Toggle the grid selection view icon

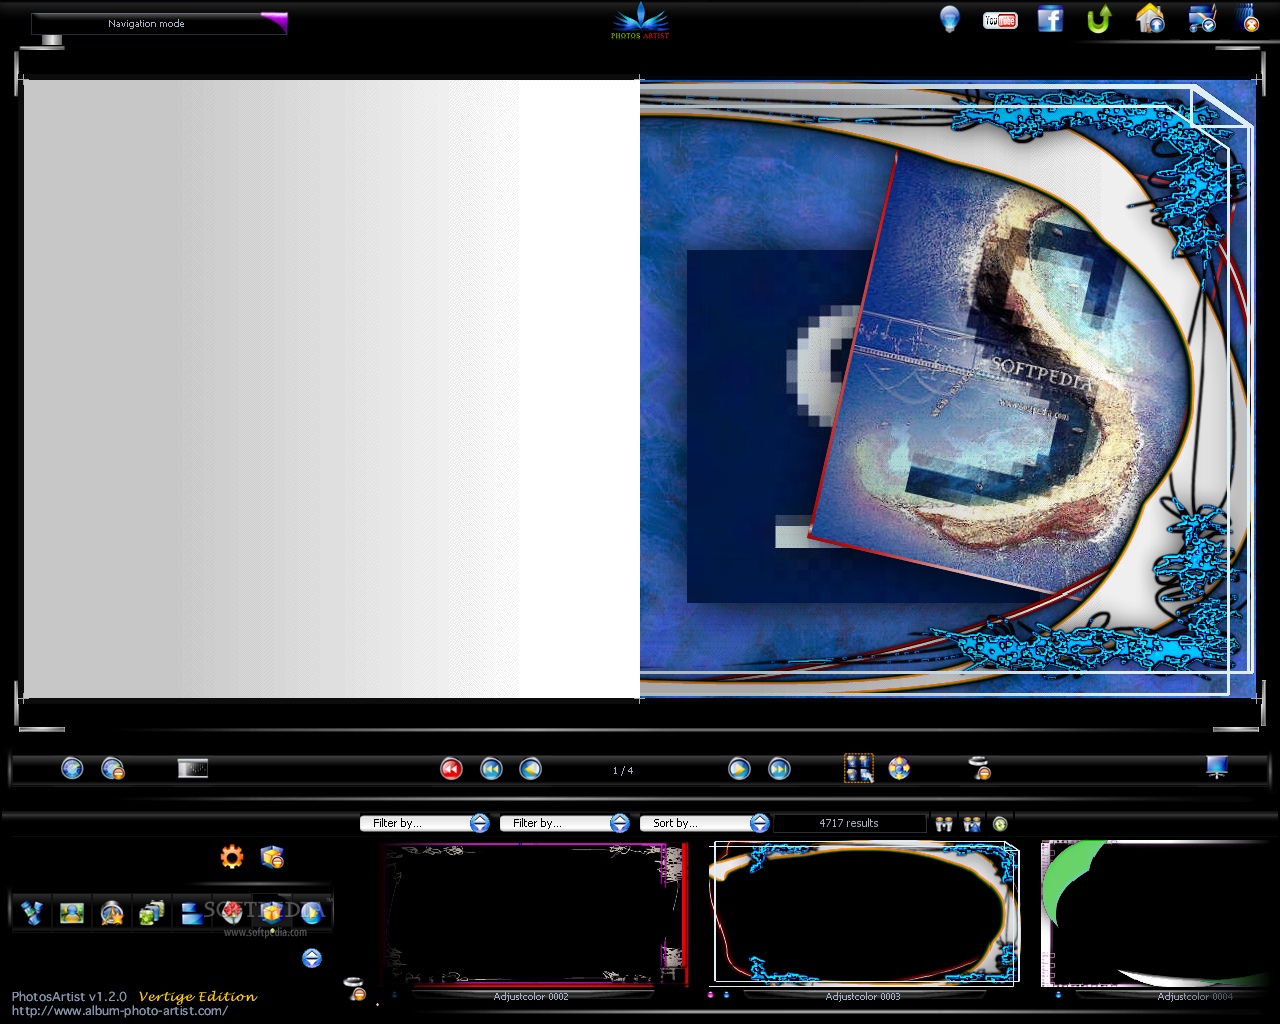[859, 768]
